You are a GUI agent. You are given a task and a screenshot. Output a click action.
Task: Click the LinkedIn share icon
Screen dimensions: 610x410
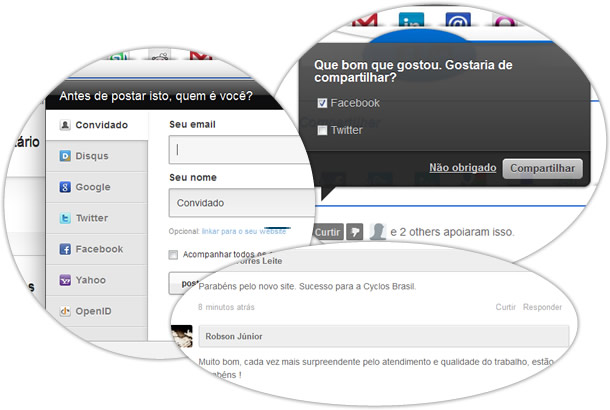412,19
